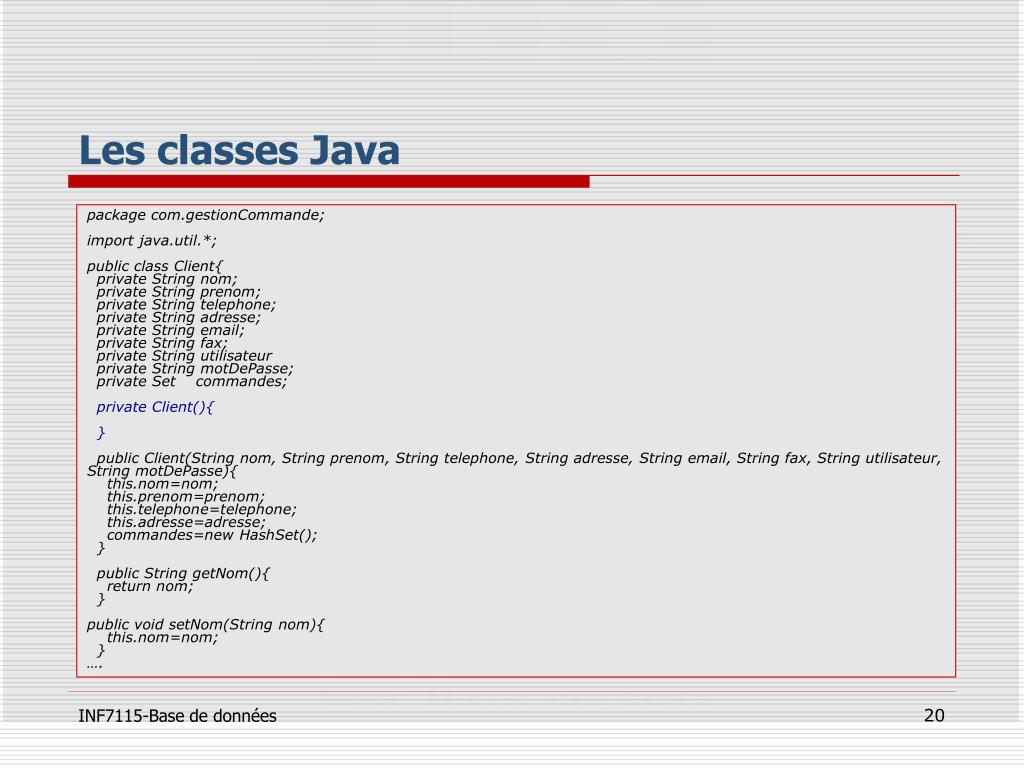Select the line 'private String fax;'
This screenshot has width=1024, height=768.
point(162,343)
